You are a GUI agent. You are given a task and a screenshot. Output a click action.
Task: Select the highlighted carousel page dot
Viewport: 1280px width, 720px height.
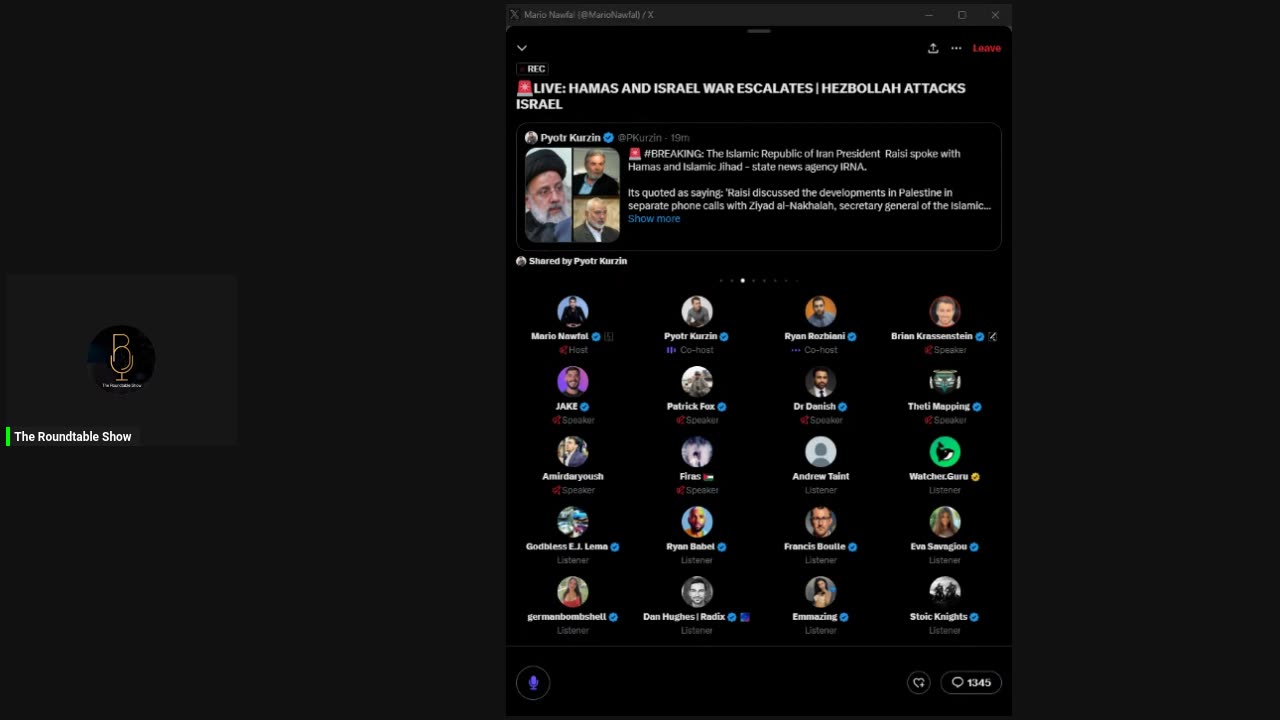click(x=742, y=281)
